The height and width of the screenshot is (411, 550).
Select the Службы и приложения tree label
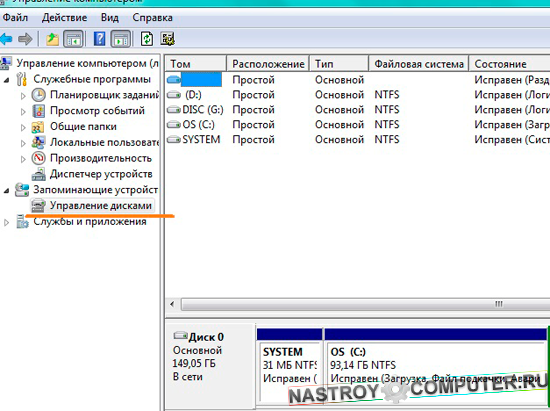coord(90,222)
